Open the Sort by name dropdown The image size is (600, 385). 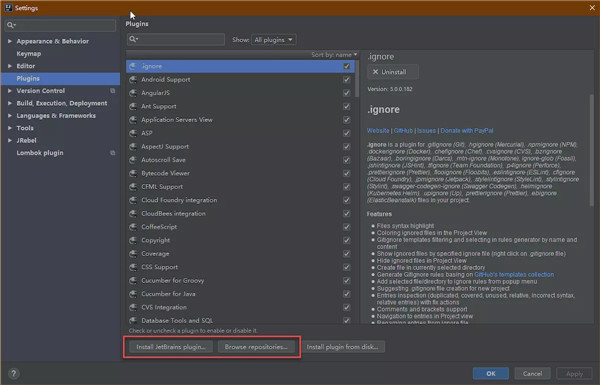(334, 55)
